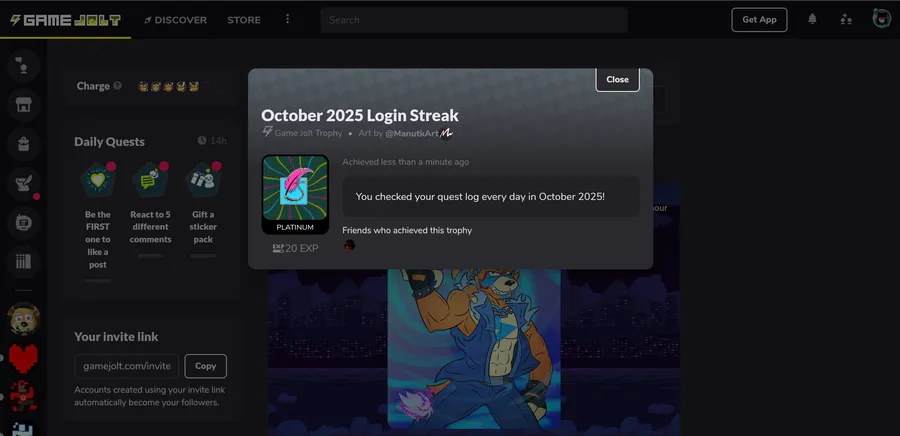The image size is (900, 436).
Task: Click the user avatar in top-right corner
Action: coord(882,19)
